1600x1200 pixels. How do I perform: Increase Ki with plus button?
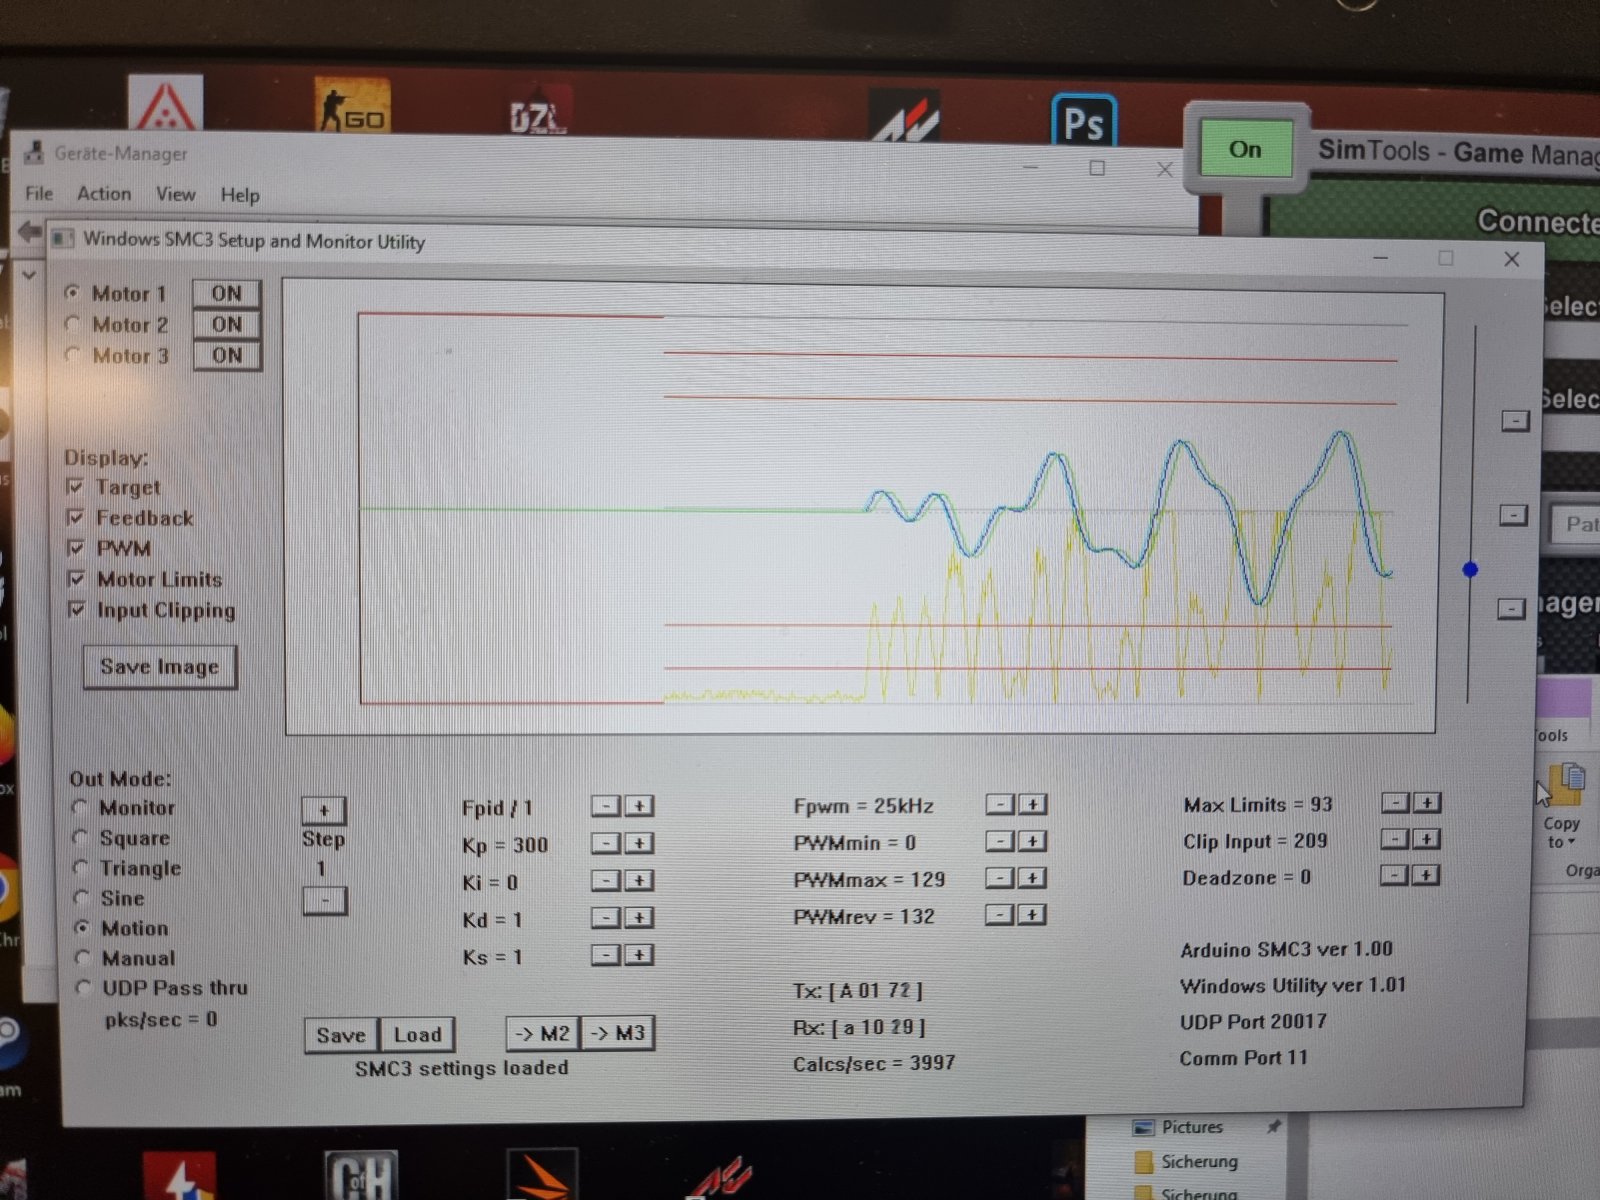pyautogui.click(x=639, y=881)
